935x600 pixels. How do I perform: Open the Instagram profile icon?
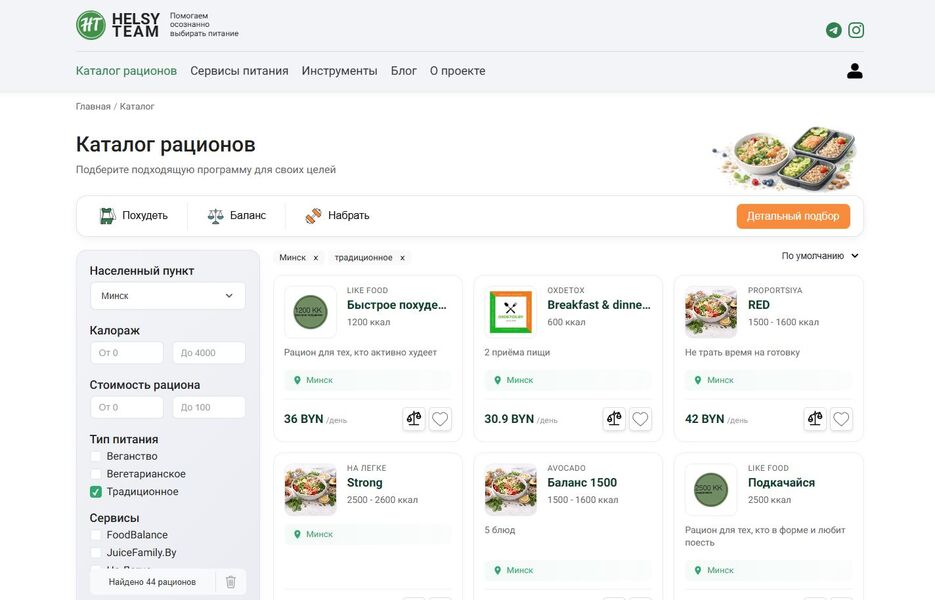(x=856, y=30)
